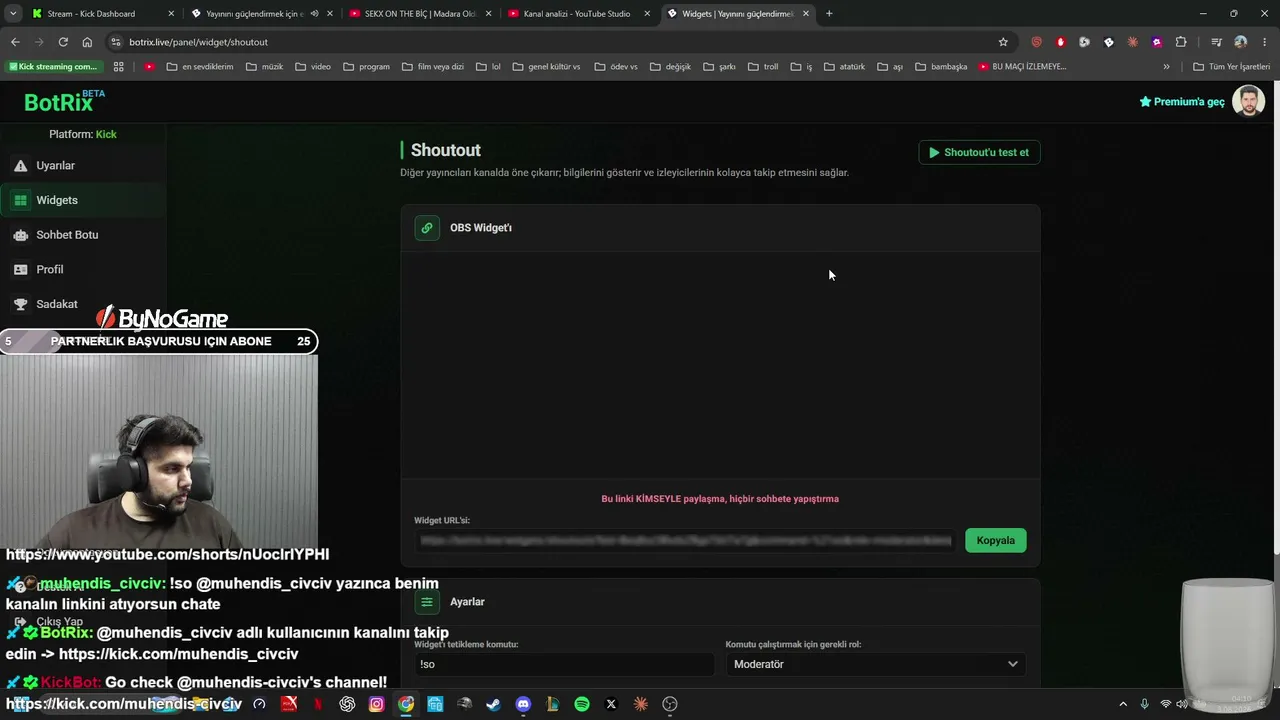Click the 'Shoutout'u test et' button
Screen dimensions: 1280x720
[x=979, y=153]
